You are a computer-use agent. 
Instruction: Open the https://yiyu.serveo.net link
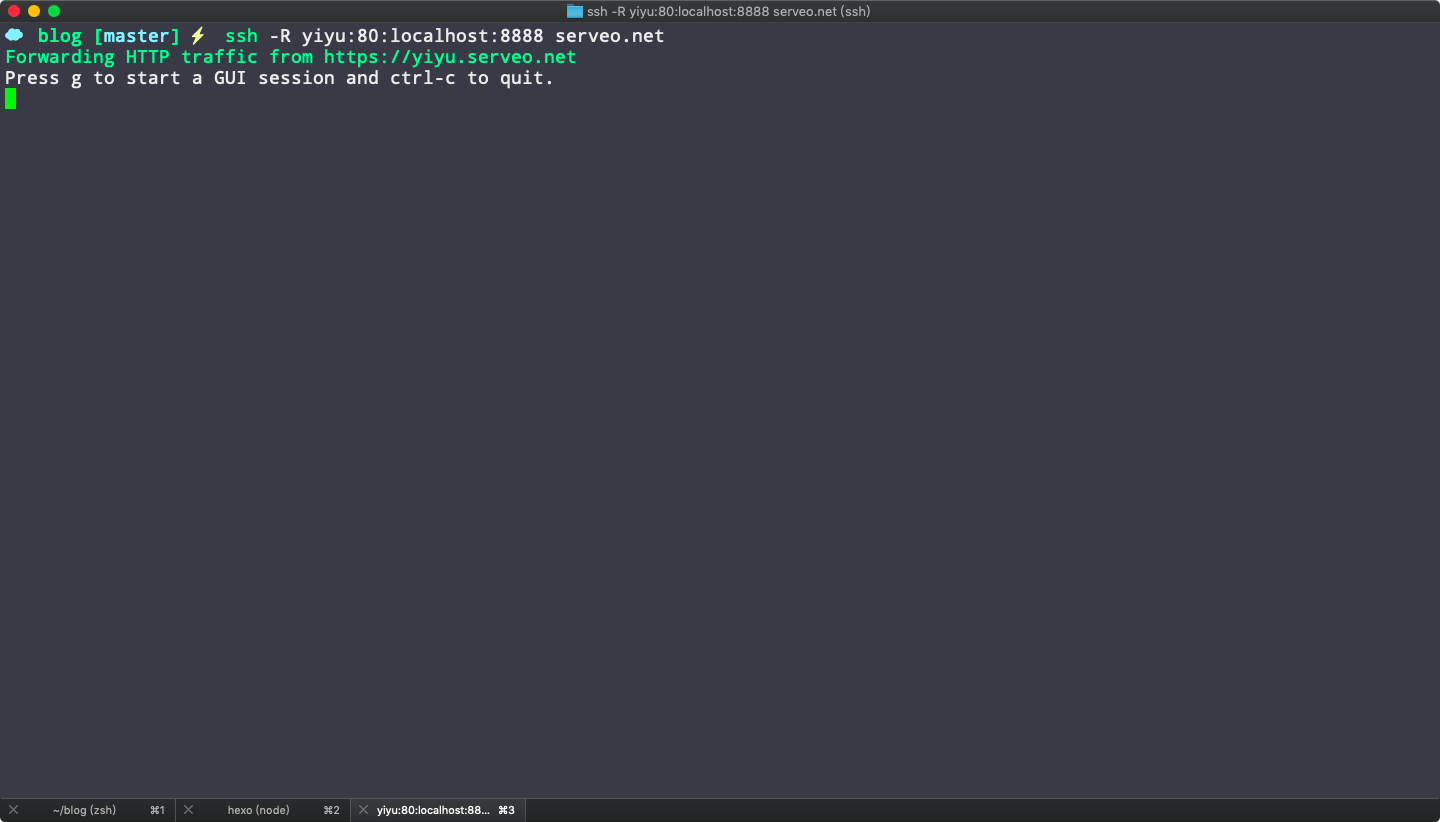[x=450, y=57]
